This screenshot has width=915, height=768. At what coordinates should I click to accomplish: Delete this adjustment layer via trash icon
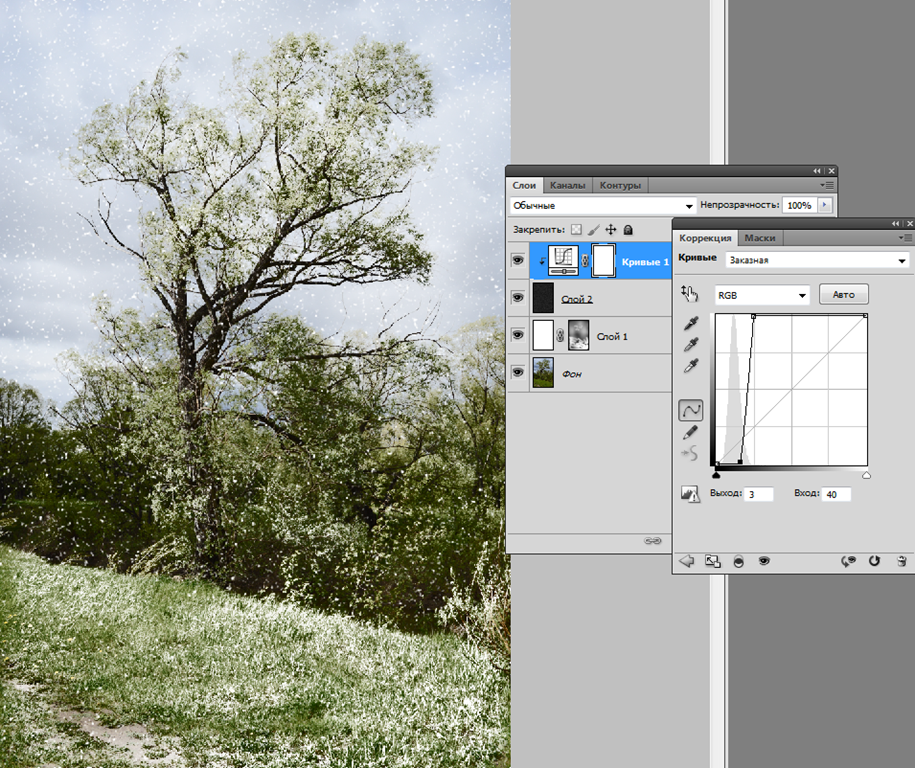click(x=901, y=561)
